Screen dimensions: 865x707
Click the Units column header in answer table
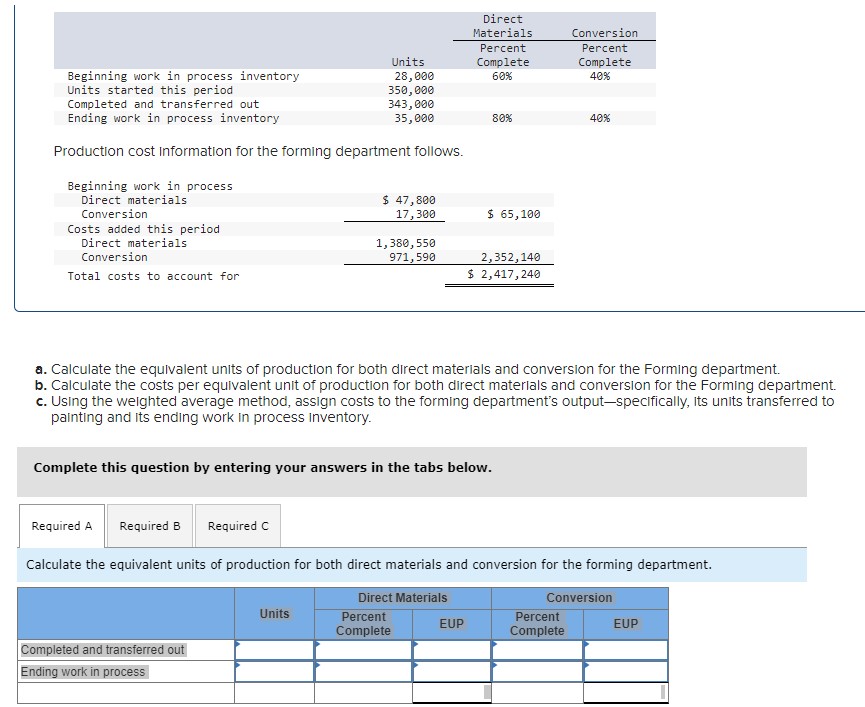pyautogui.click(x=274, y=614)
